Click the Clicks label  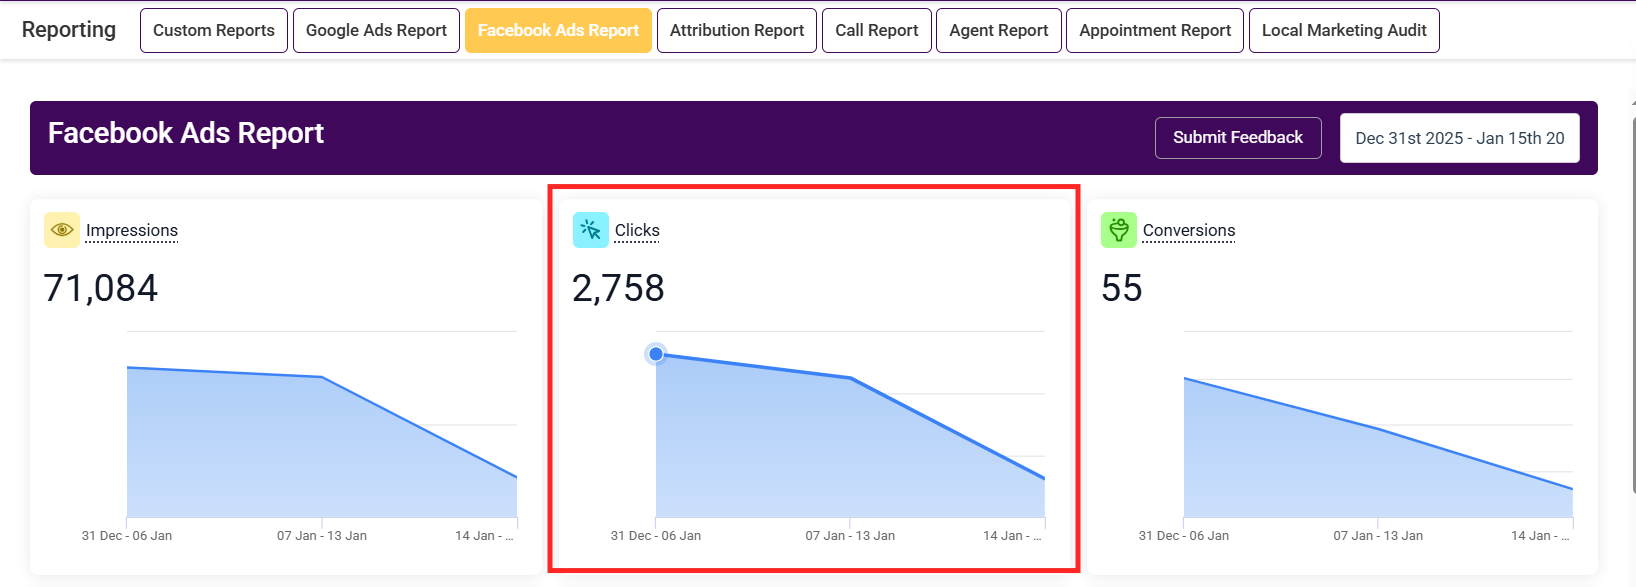637,231
